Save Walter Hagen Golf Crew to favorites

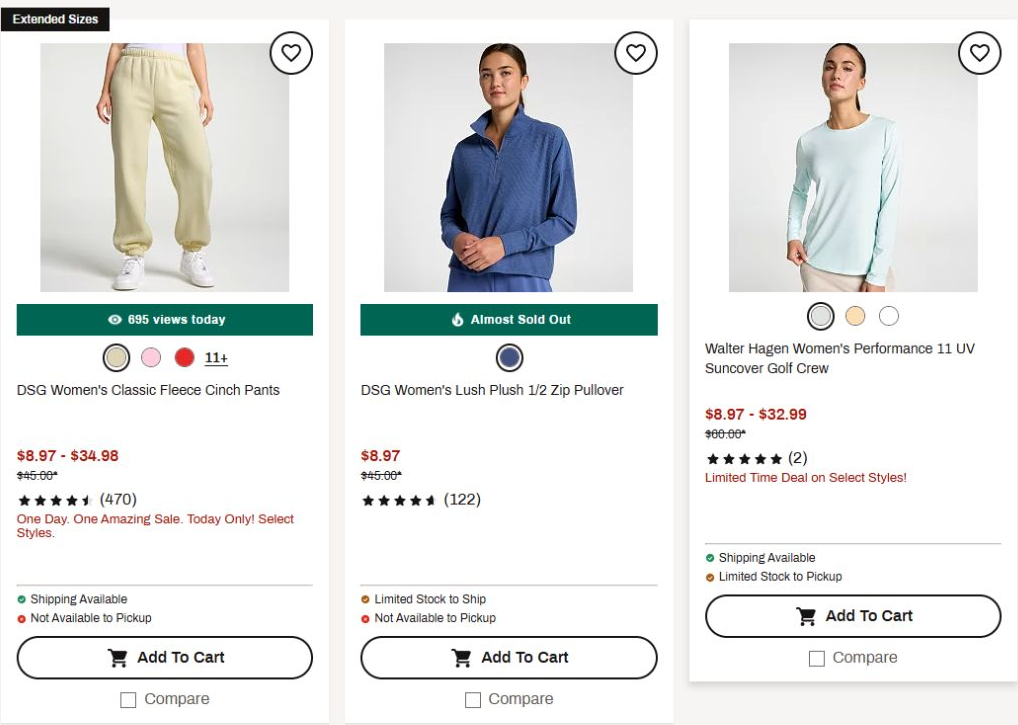point(980,53)
